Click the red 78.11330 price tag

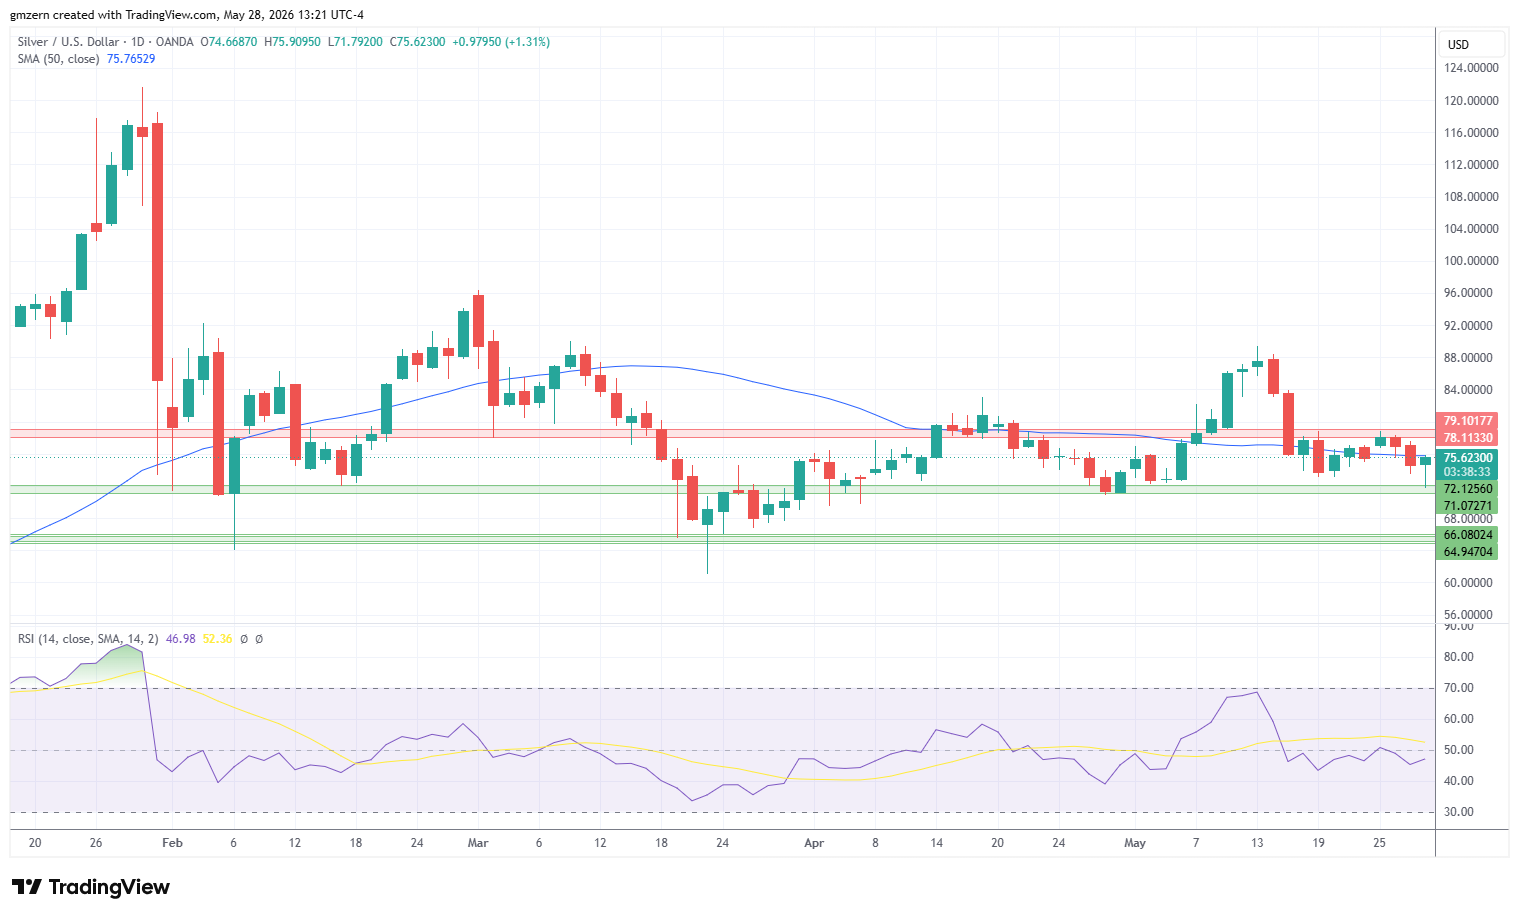(x=1468, y=438)
